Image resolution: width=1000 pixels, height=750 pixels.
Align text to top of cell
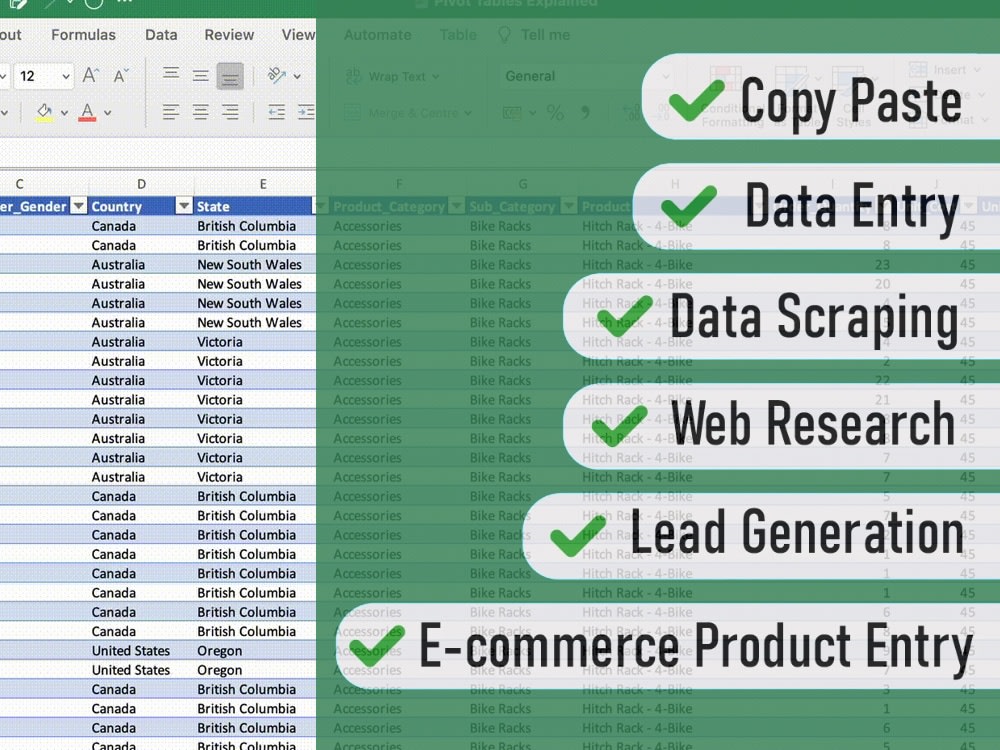[170, 74]
